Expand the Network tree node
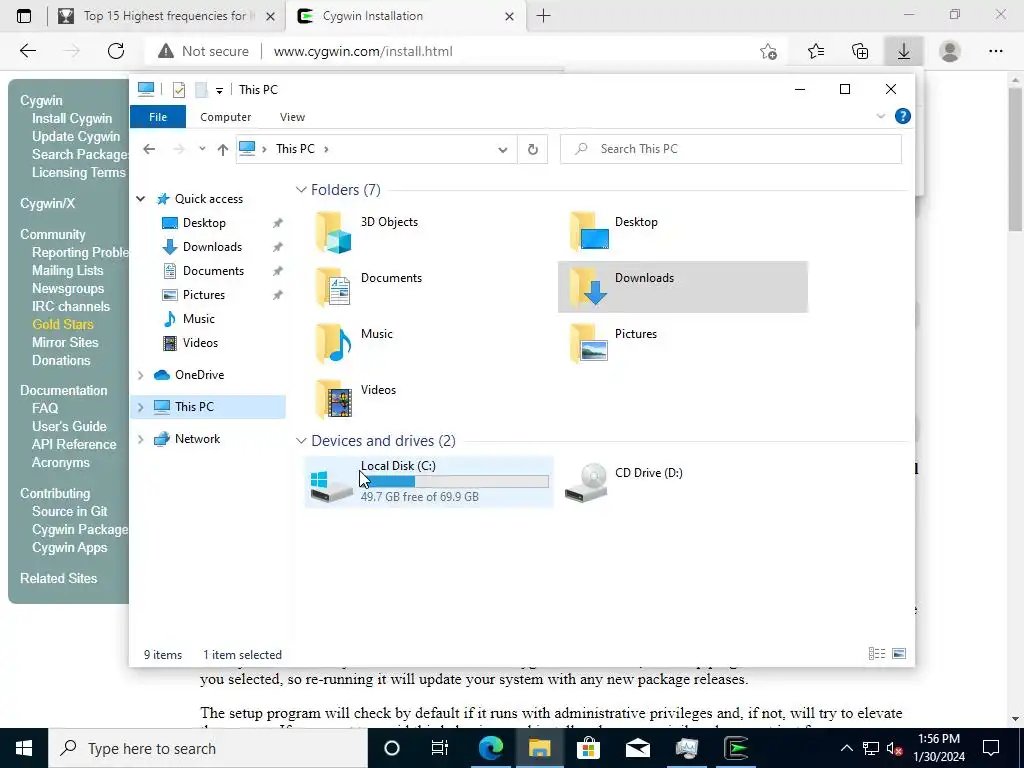Viewport: 1024px width, 768px height. tap(140, 439)
